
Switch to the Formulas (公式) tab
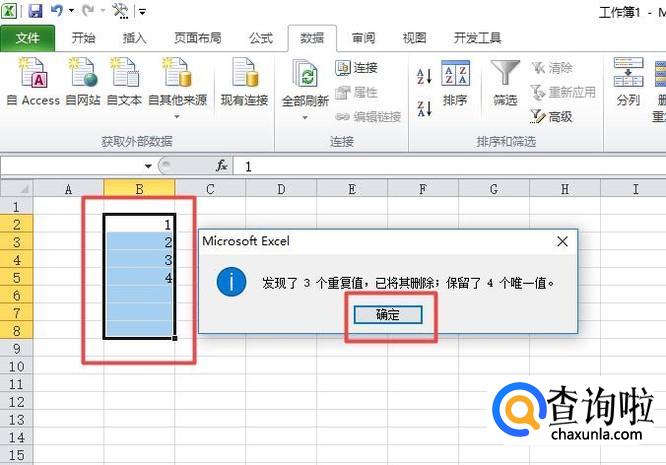pos(260,38)
